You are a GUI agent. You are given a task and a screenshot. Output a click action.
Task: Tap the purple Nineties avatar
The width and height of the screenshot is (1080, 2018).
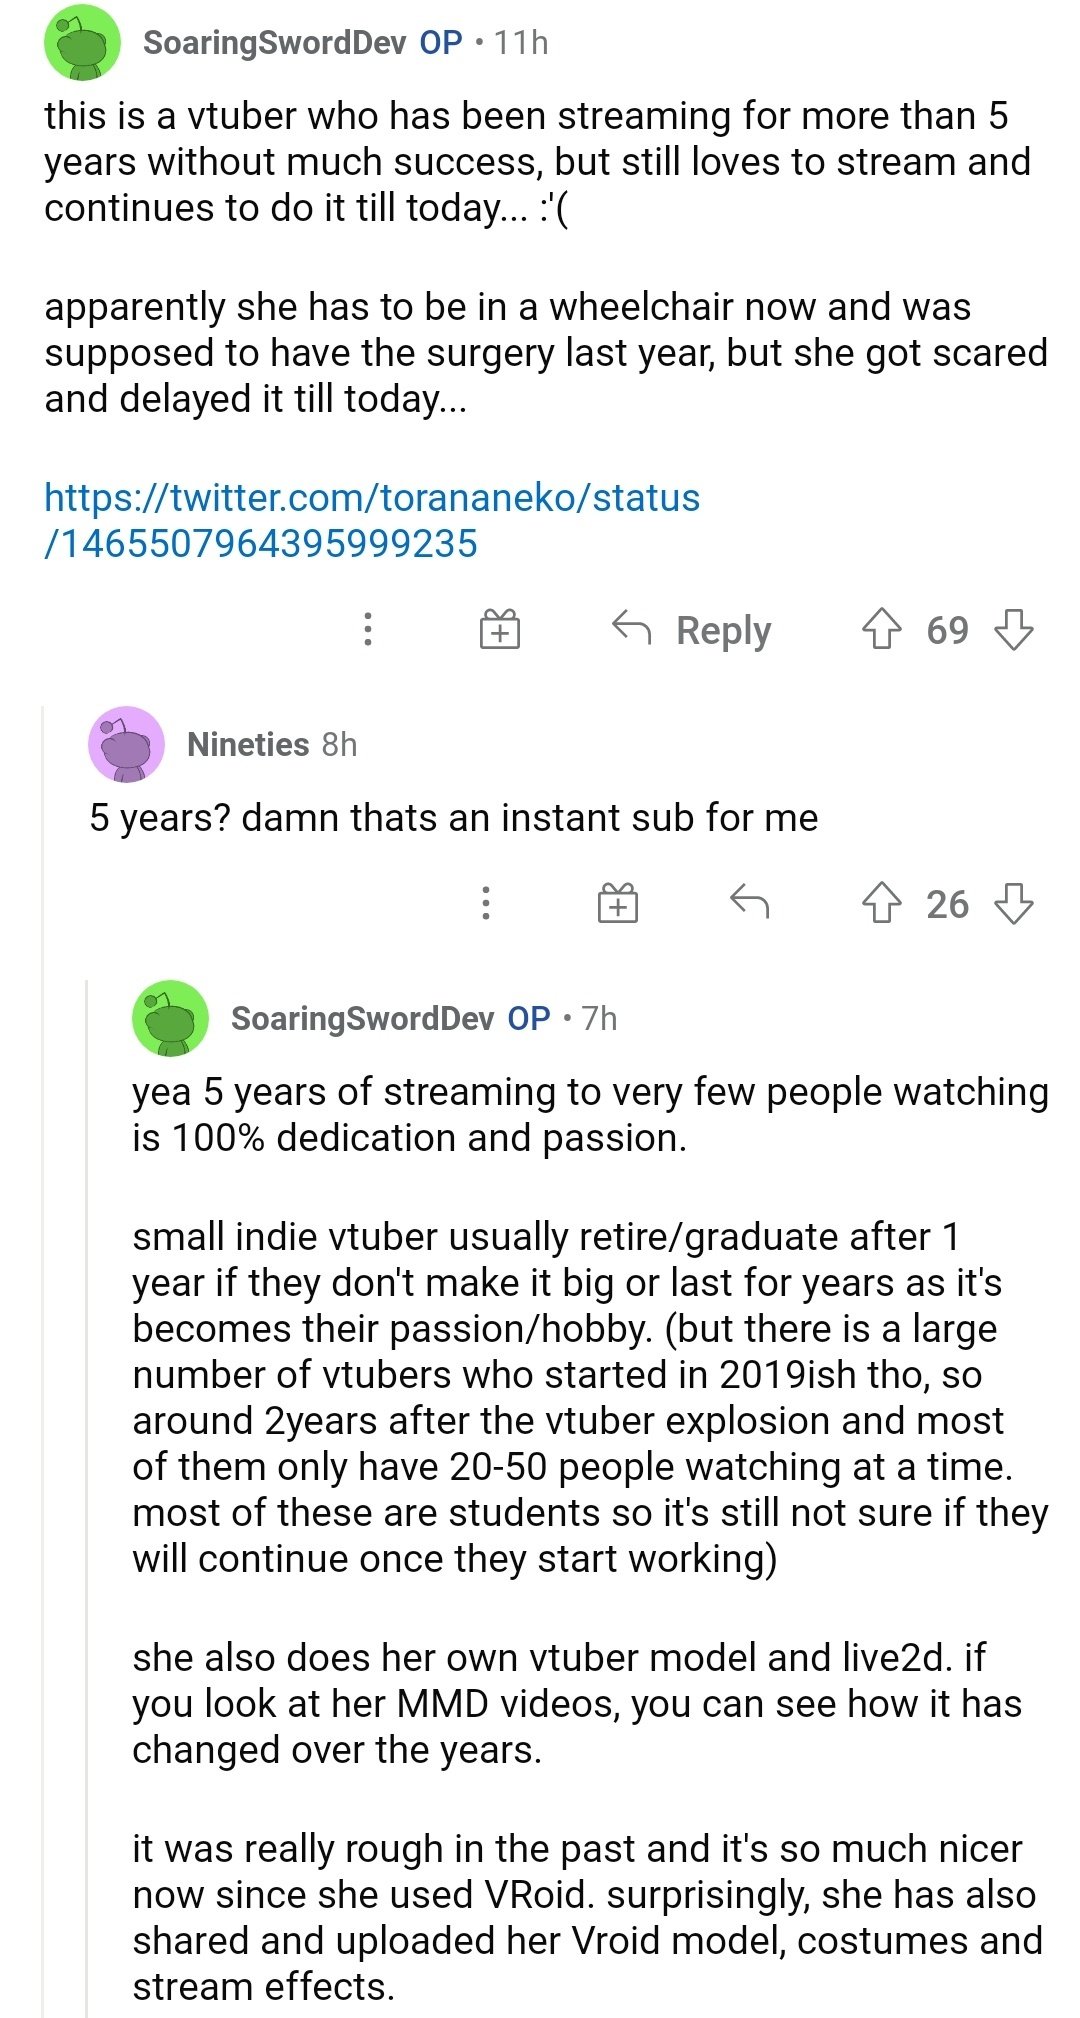click(126, 744)
